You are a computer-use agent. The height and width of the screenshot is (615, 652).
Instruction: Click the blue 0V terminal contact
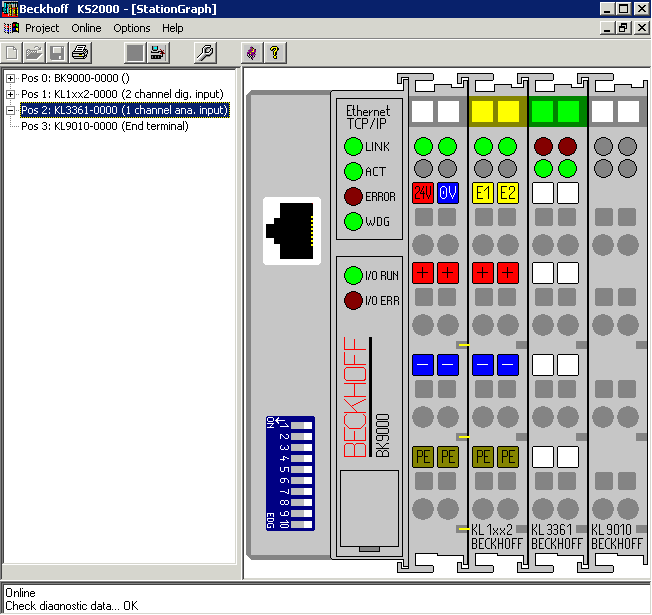[448, 193]
